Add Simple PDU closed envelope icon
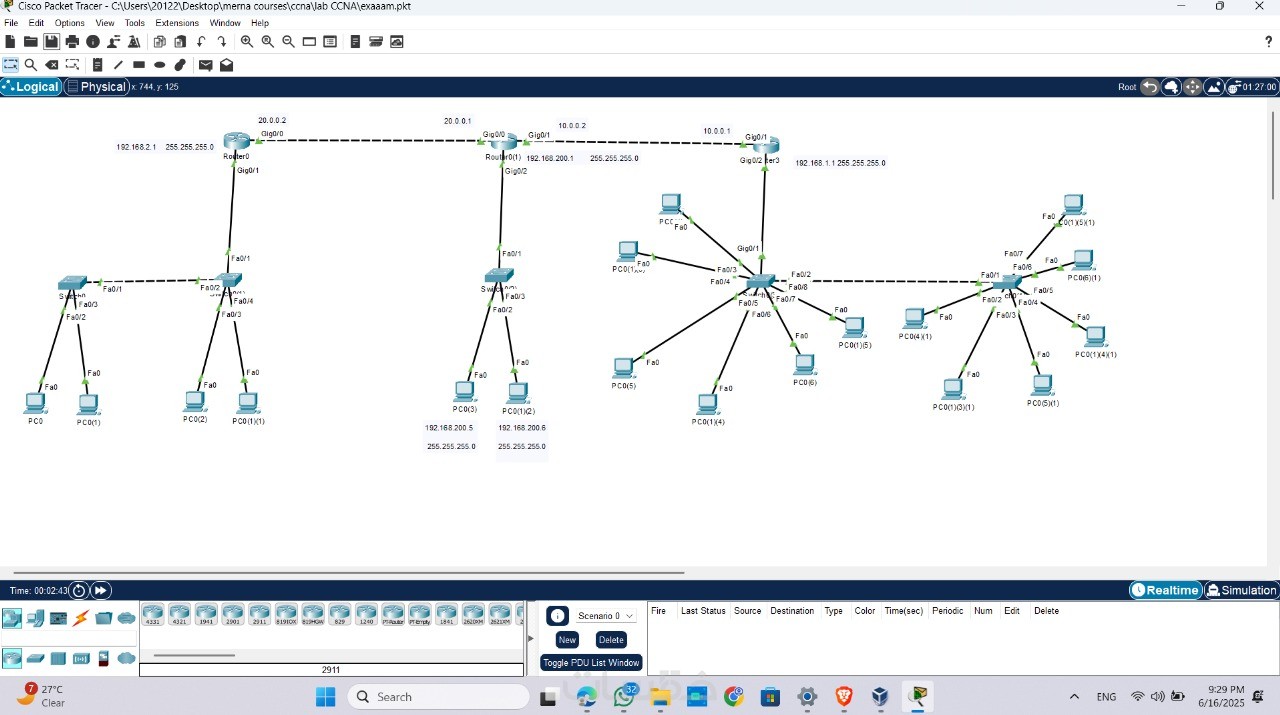The image size is (1280, 715). tap(205, 65)
